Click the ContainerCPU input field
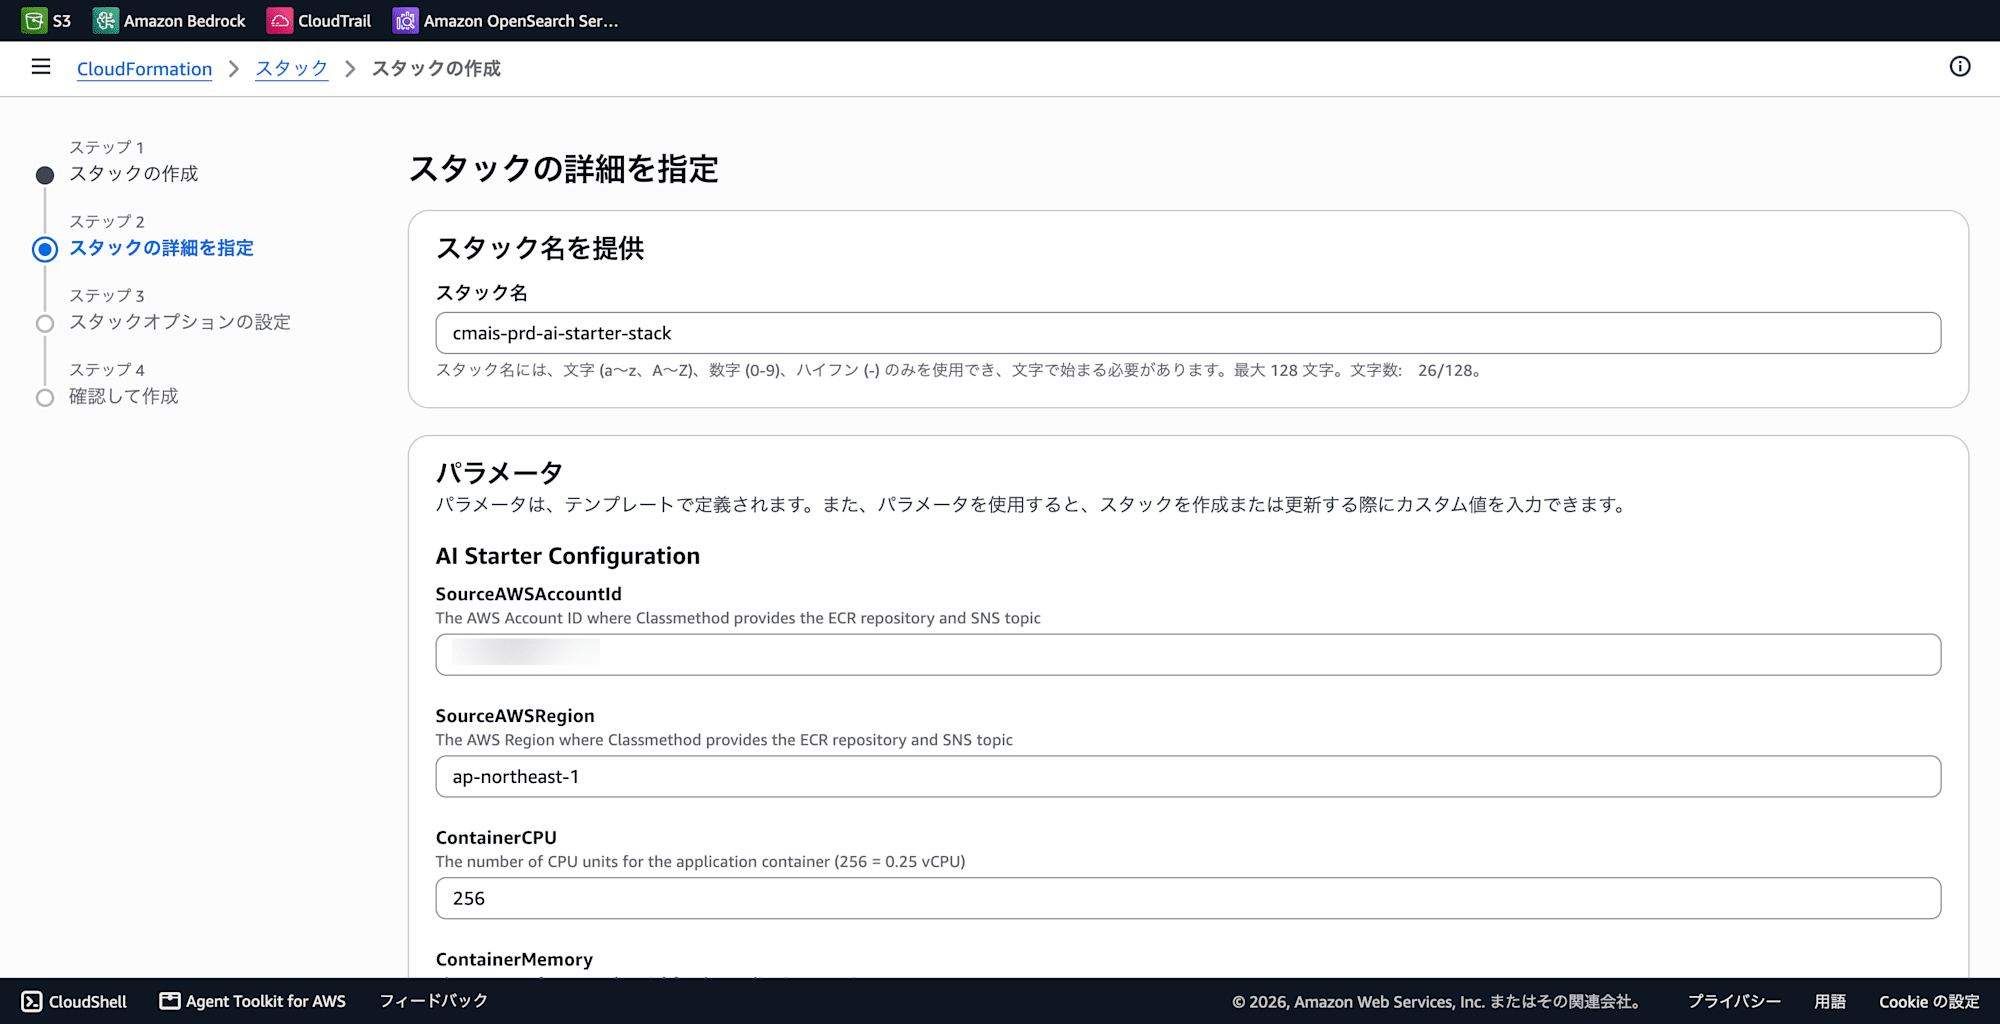Viewport: 2000px width, 1024px height. coord(1188,899)
